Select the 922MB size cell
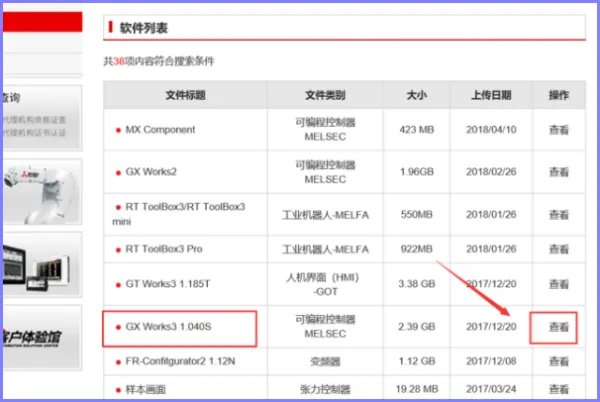 [417, 249]
